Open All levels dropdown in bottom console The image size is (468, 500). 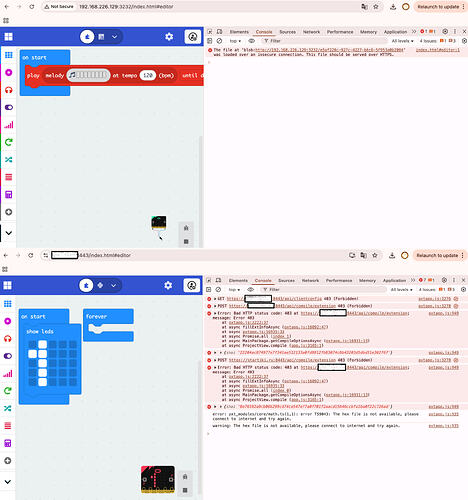point(401,289)
